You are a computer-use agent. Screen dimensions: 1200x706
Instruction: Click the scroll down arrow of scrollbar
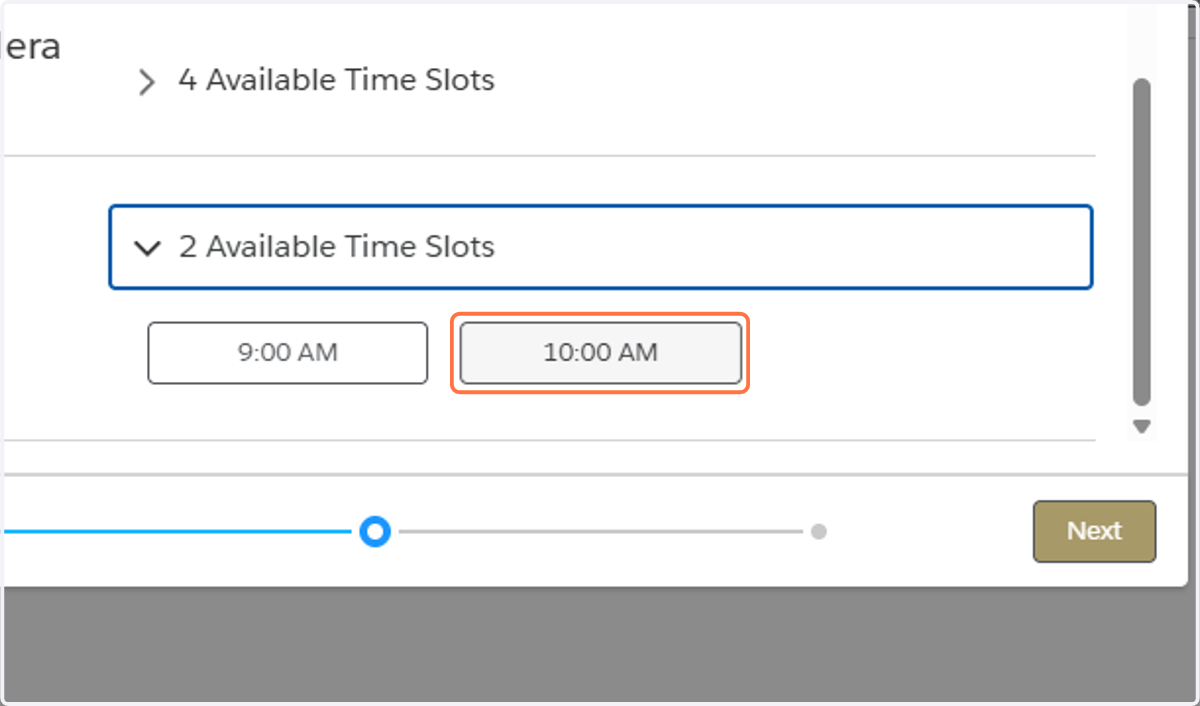[x=1142, y=427]
